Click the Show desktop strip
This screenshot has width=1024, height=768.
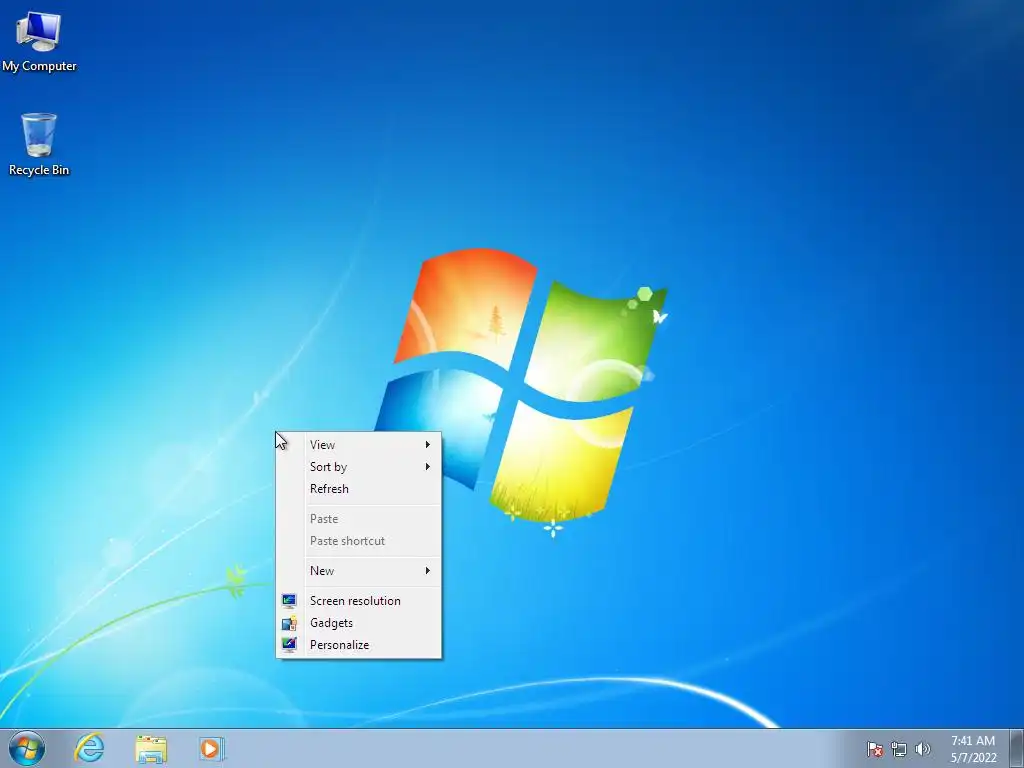pos(1017,748)
